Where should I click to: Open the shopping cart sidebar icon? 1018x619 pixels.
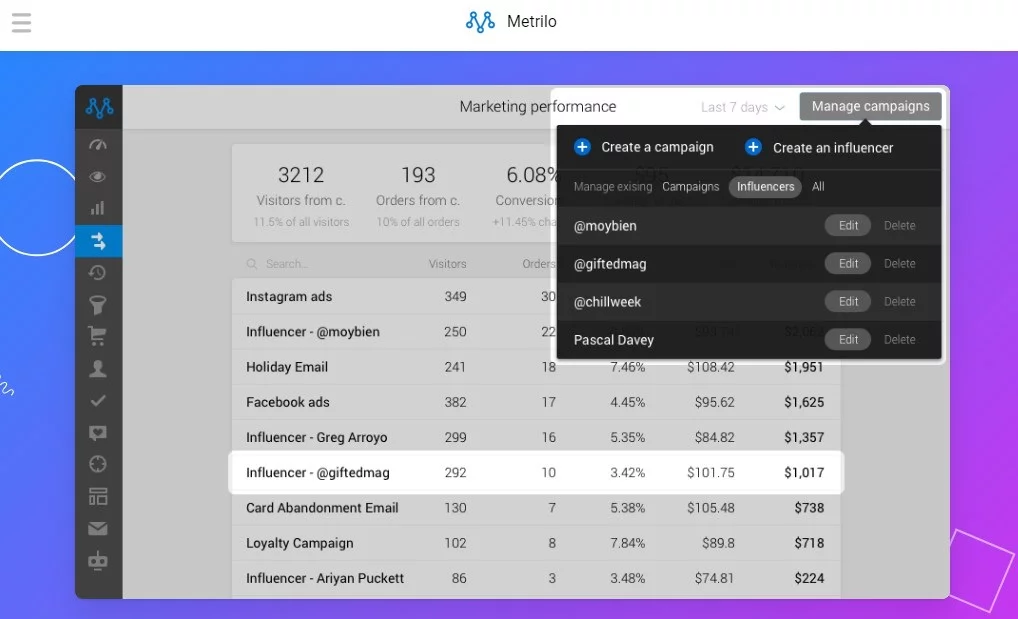tap(98, 336)
